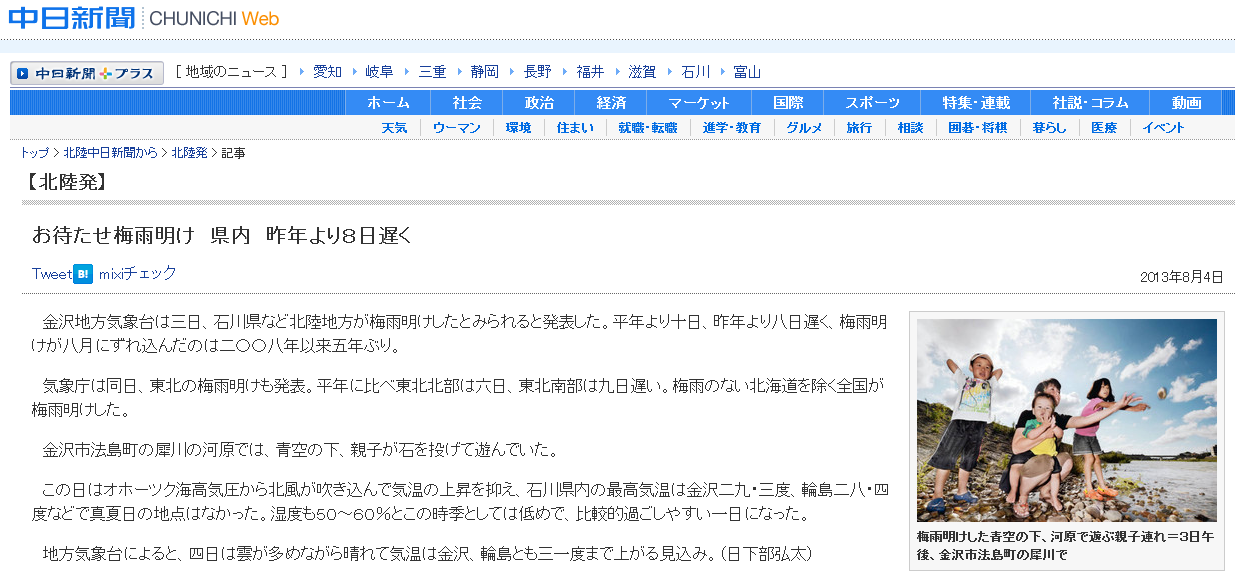Screen dimensions: 1235x587
Task: Open the ホーム navigation tab
Action: coord(388,103)
